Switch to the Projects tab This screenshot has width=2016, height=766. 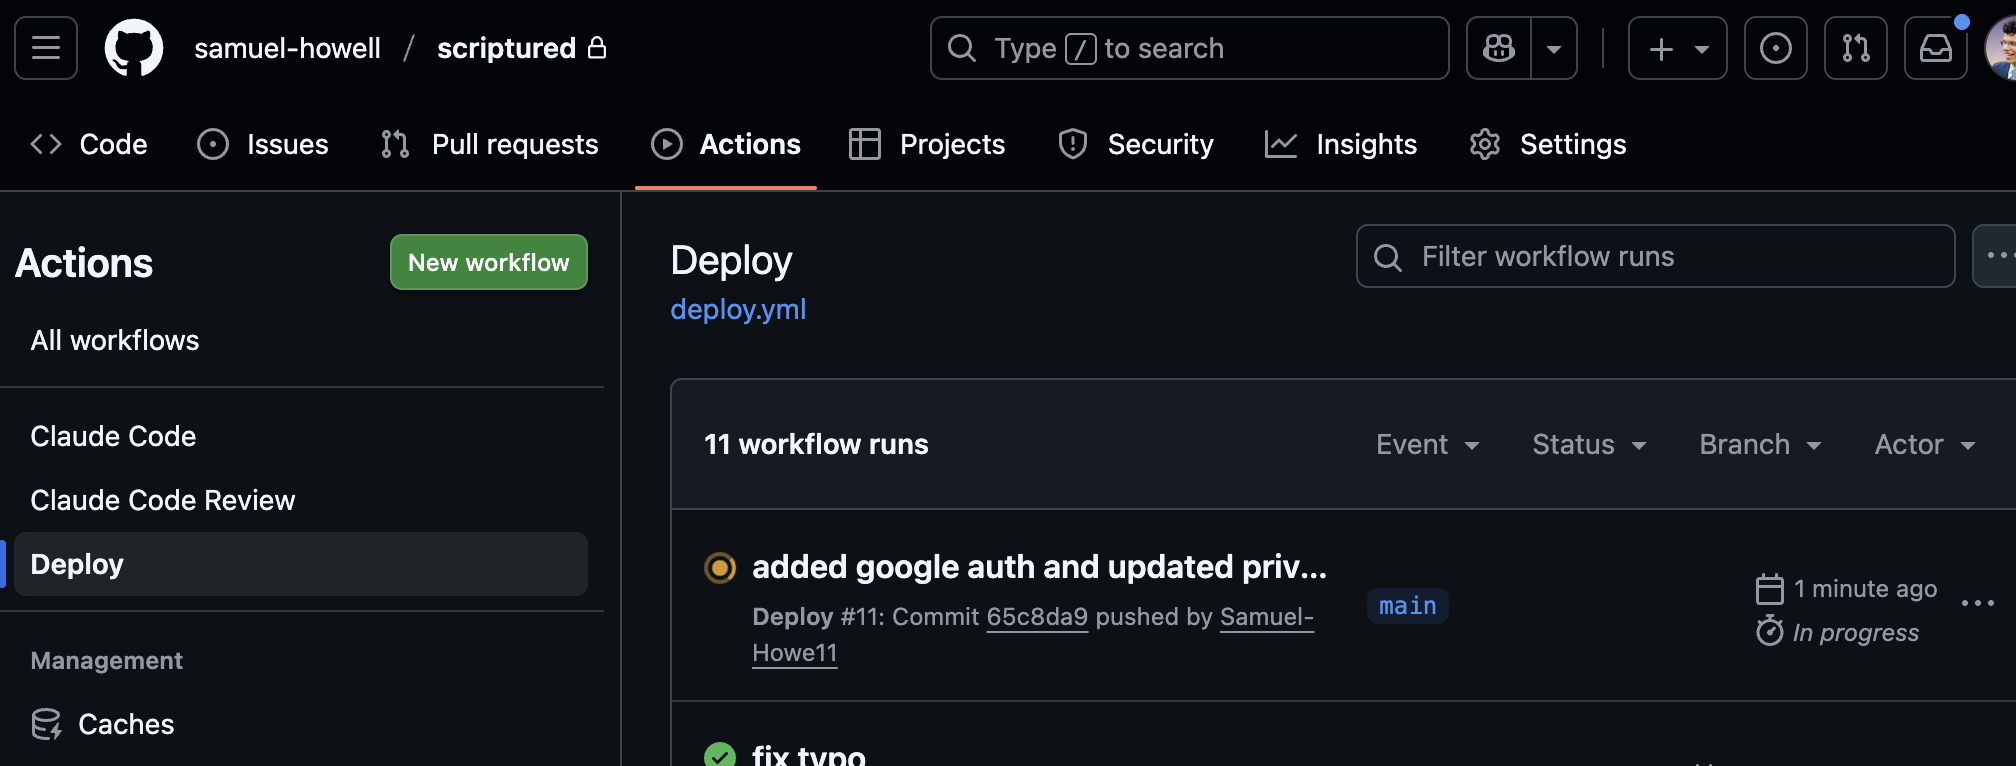tap(927, 144)
